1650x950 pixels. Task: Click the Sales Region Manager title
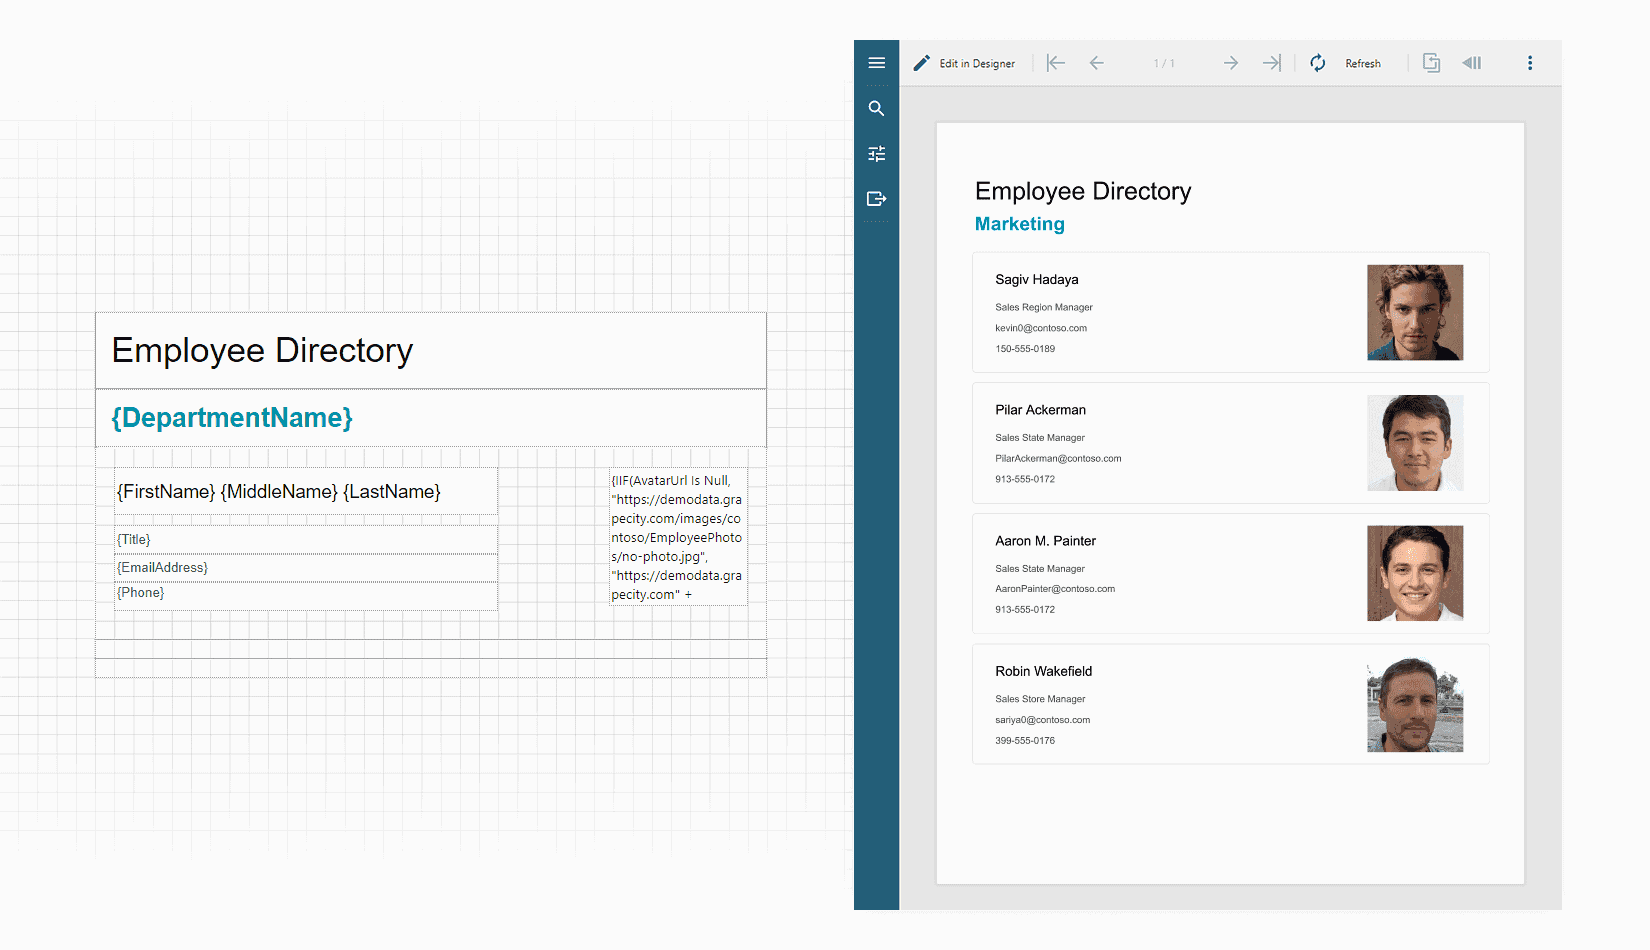pos(1044,308)
